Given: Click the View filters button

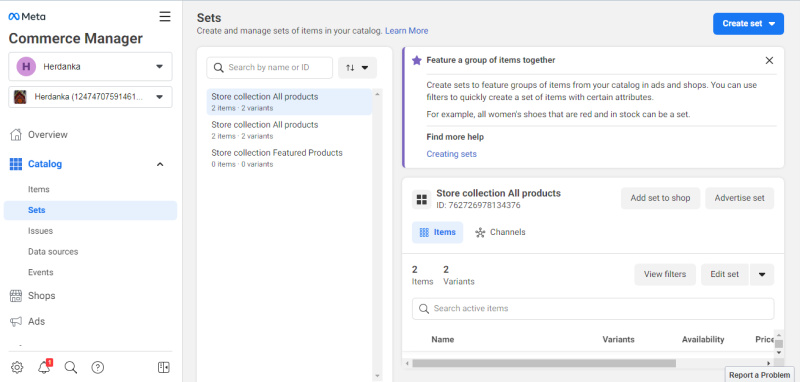Looking at the screenshot, I should pos(665,274).
